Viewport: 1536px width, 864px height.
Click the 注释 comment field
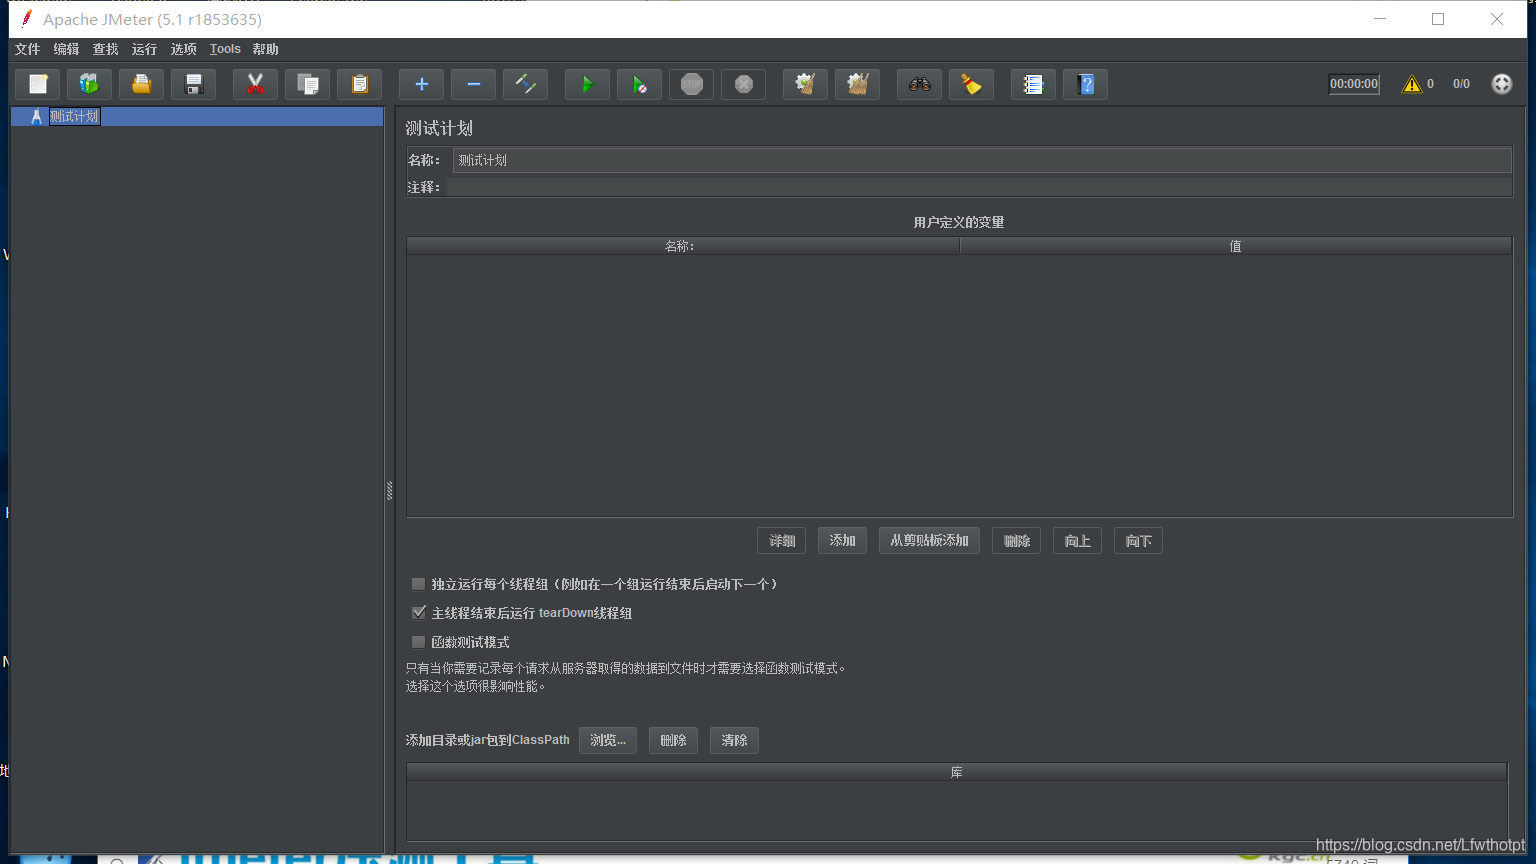point(979,187)
